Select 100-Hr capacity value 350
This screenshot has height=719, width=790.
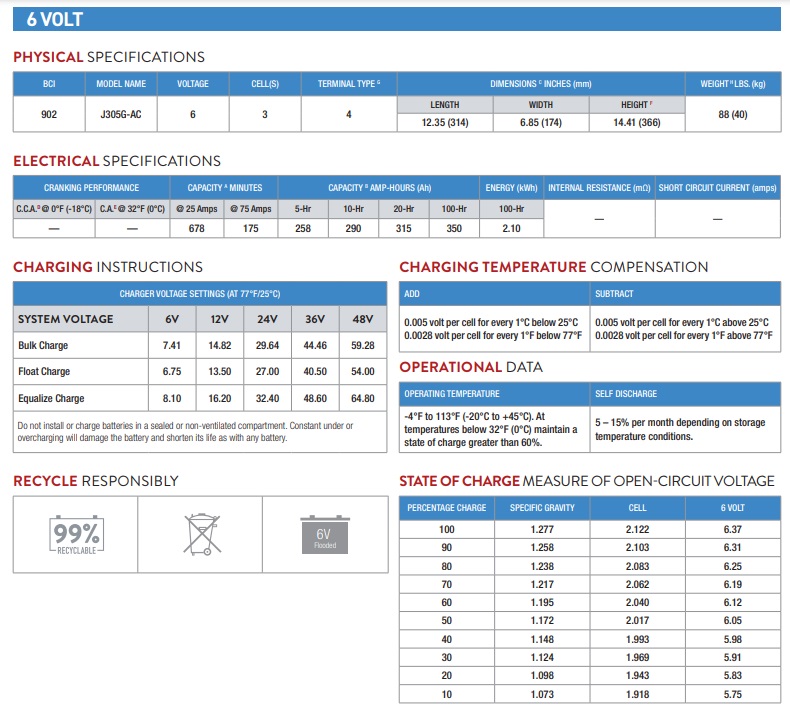click(454, 228)
